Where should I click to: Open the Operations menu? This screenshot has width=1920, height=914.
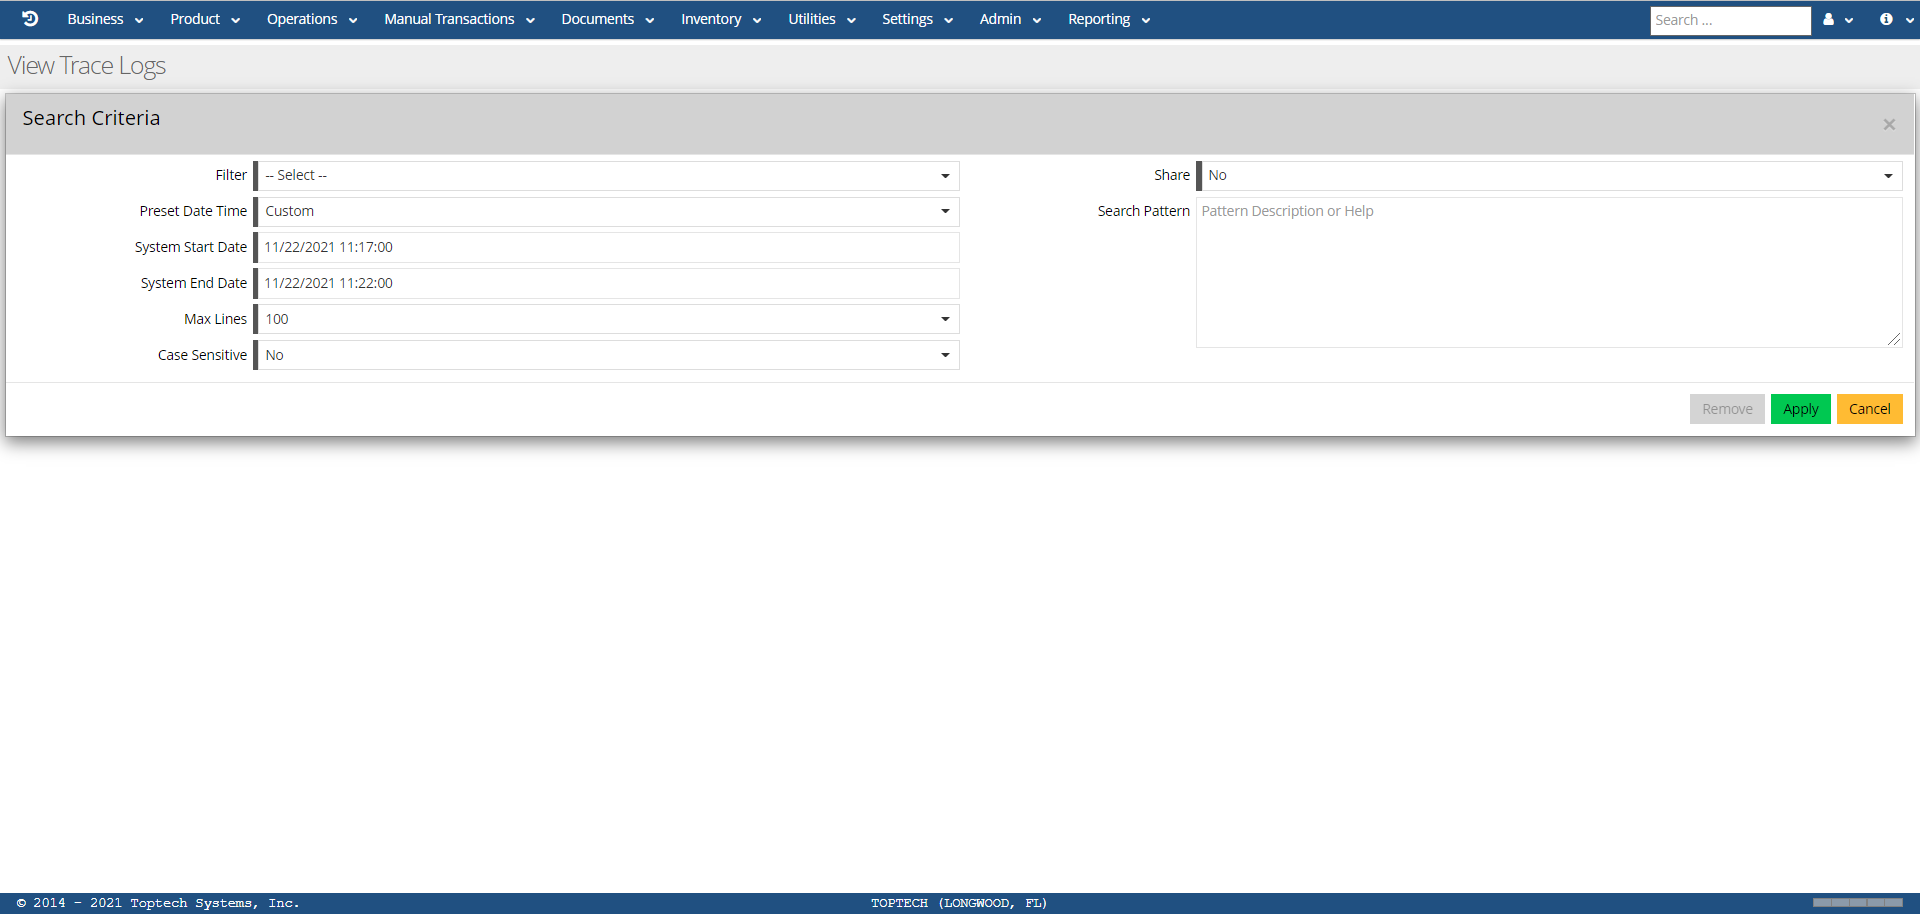pyautogui.click(x=312, y=19)
